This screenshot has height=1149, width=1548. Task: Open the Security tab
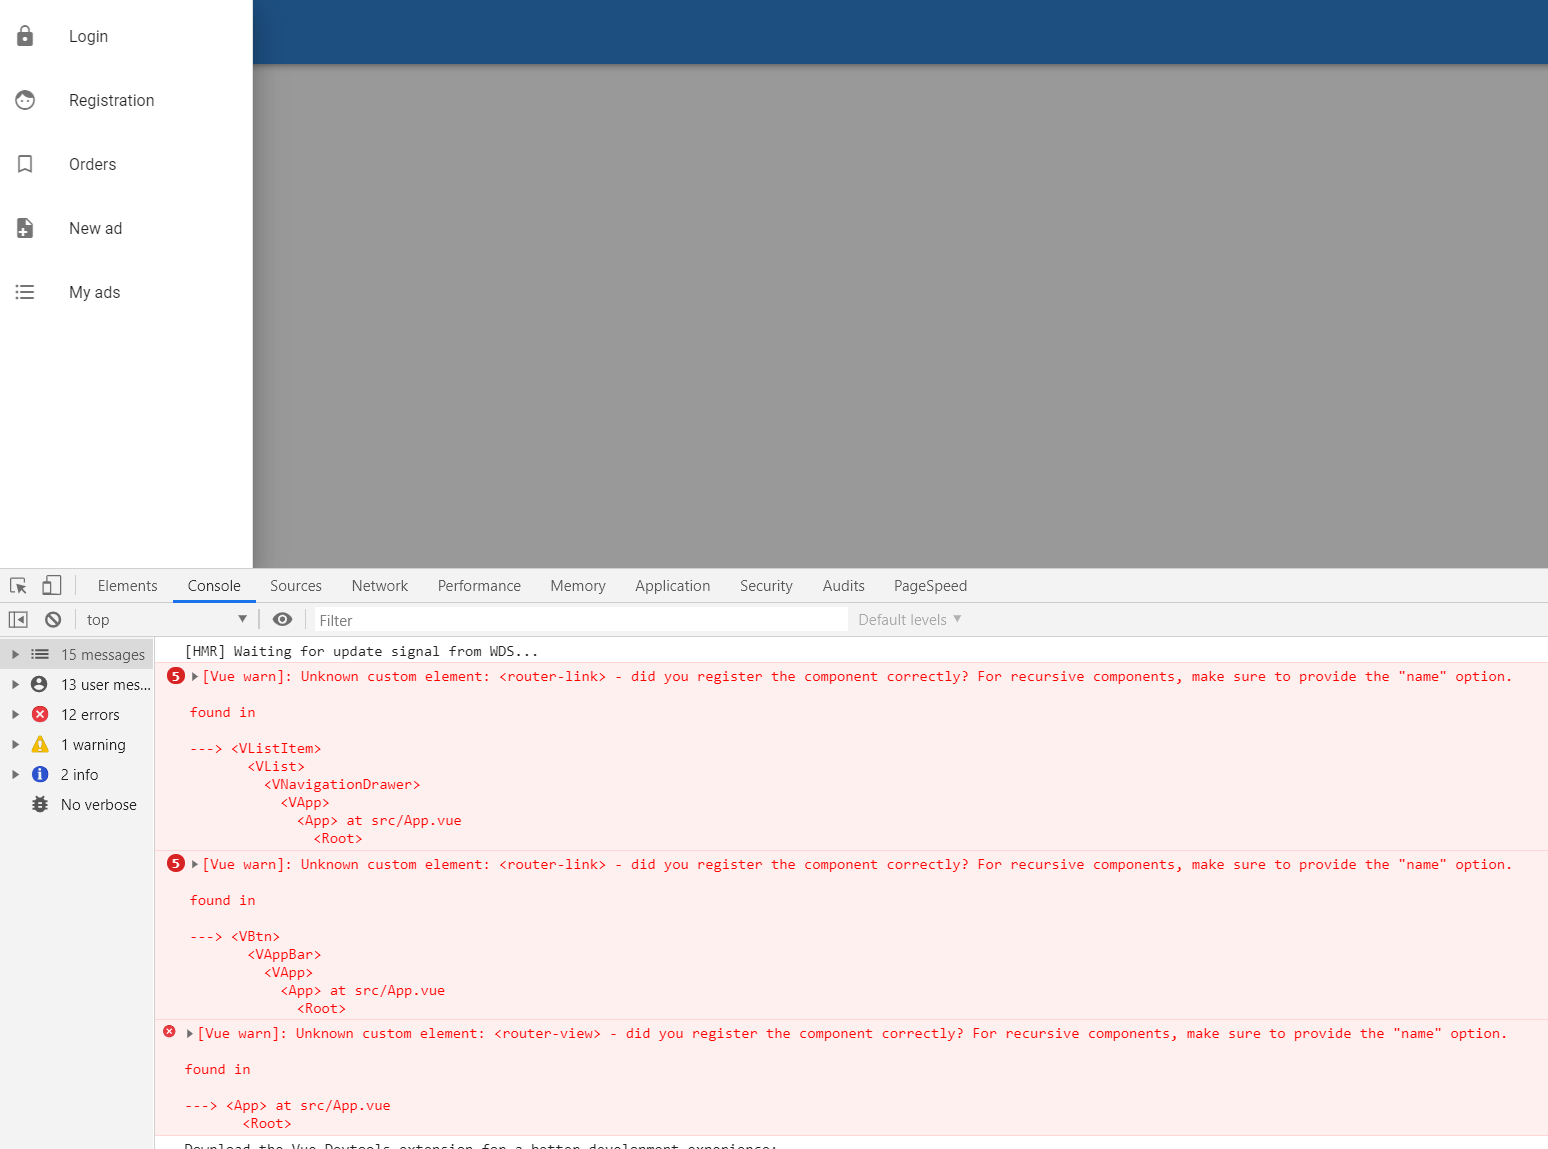click(x=766, y=586)
